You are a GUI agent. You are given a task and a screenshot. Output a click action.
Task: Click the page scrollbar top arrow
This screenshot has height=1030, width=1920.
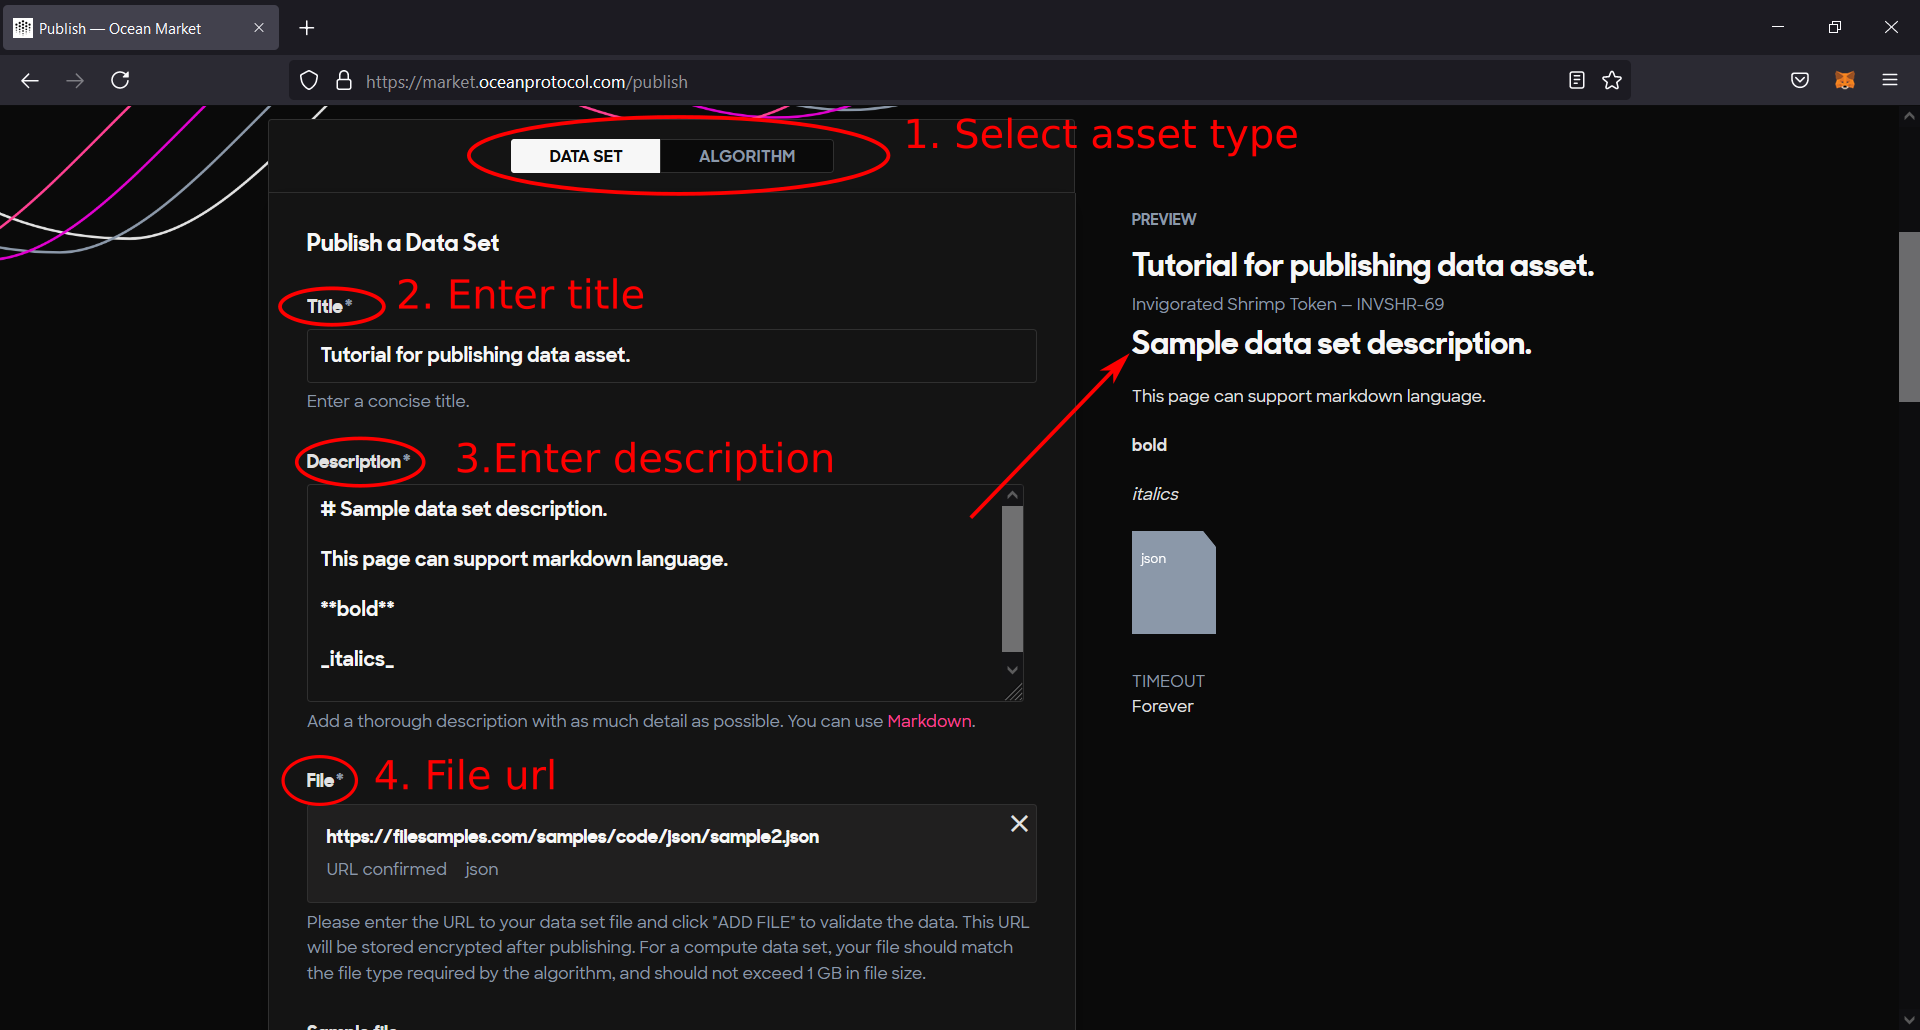click(1909, 116)
